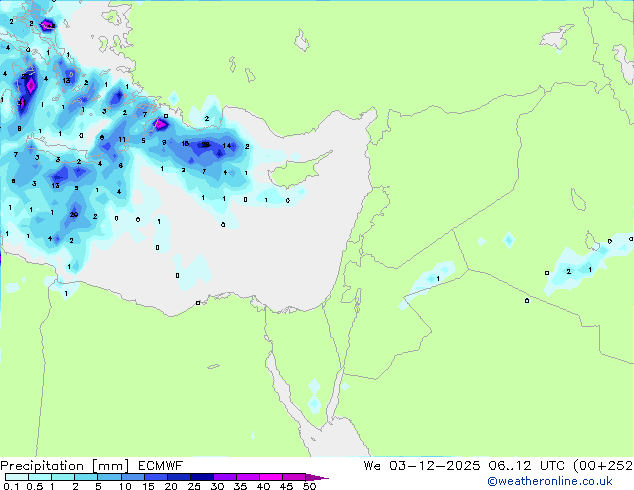Click the 1–2 mm legend swatch
Image resolution: width=634 pixels, height=490 pixels.
click(63, 477)
